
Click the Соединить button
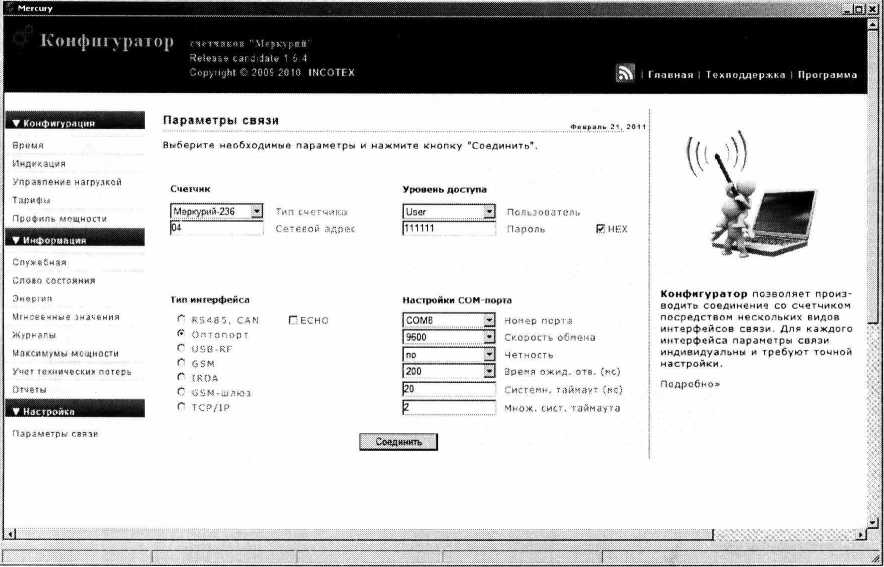pyautogui.click(x=398, y=442)
